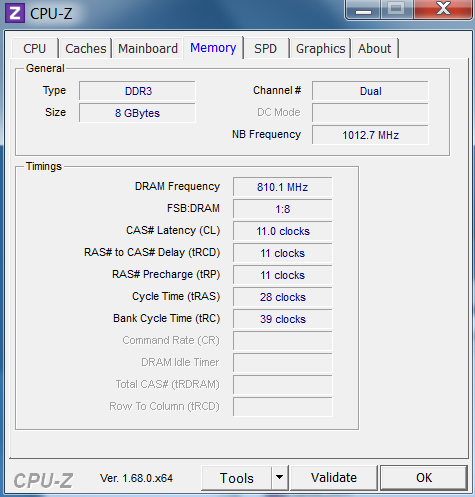The height and width of the screenshot is (497, 475).
Task: Expand the Tools dropdown arrow
Action: pyautogui.click(x=280, y=478)
